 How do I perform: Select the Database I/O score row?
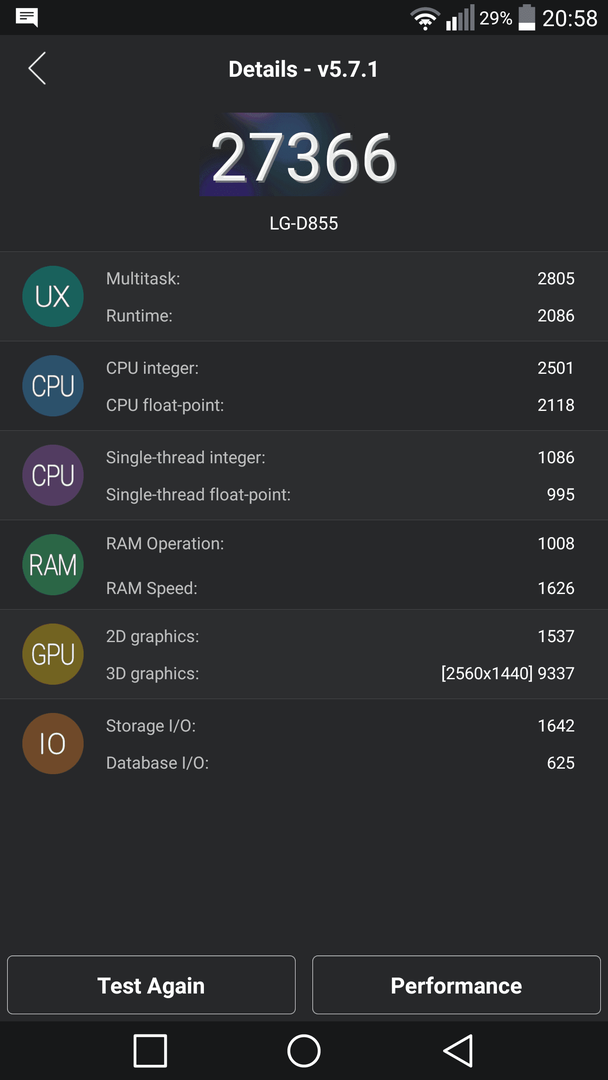pos(340,762)
